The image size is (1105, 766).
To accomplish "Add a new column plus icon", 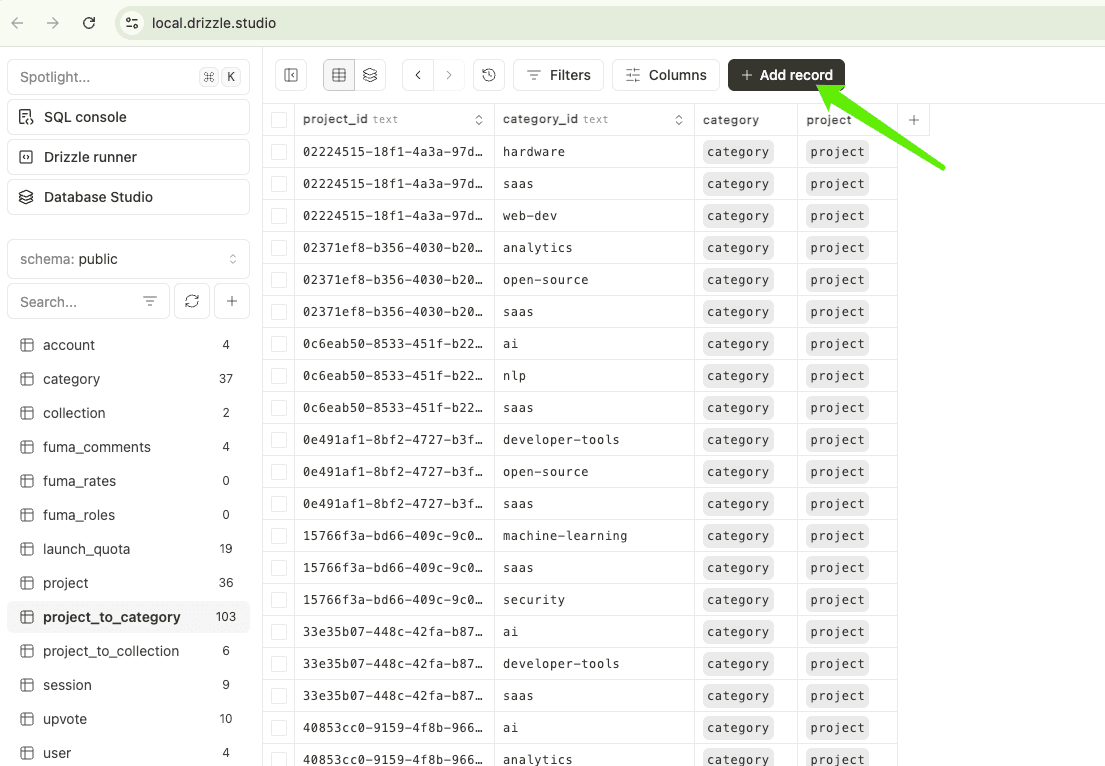I will click(914, 120).
